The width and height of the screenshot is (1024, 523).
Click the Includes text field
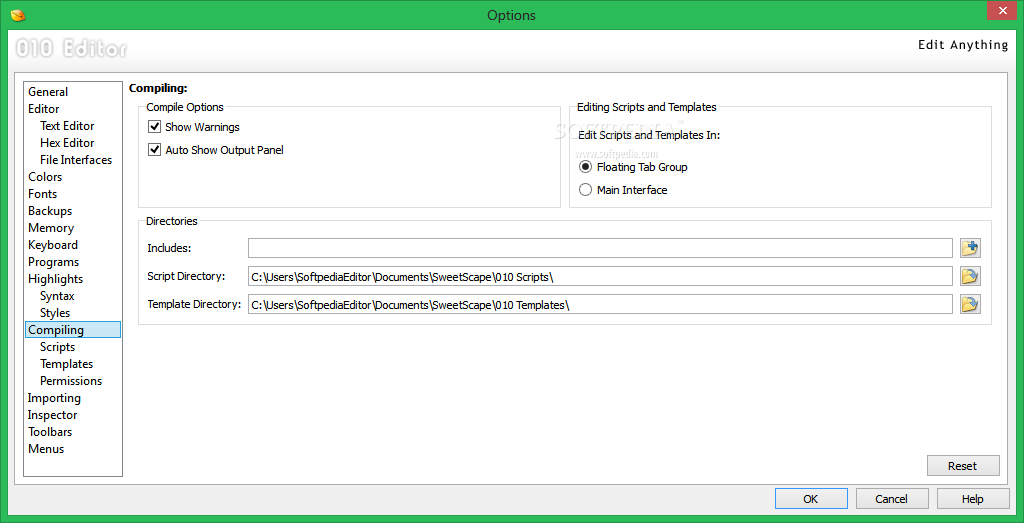tap(600, 248)
